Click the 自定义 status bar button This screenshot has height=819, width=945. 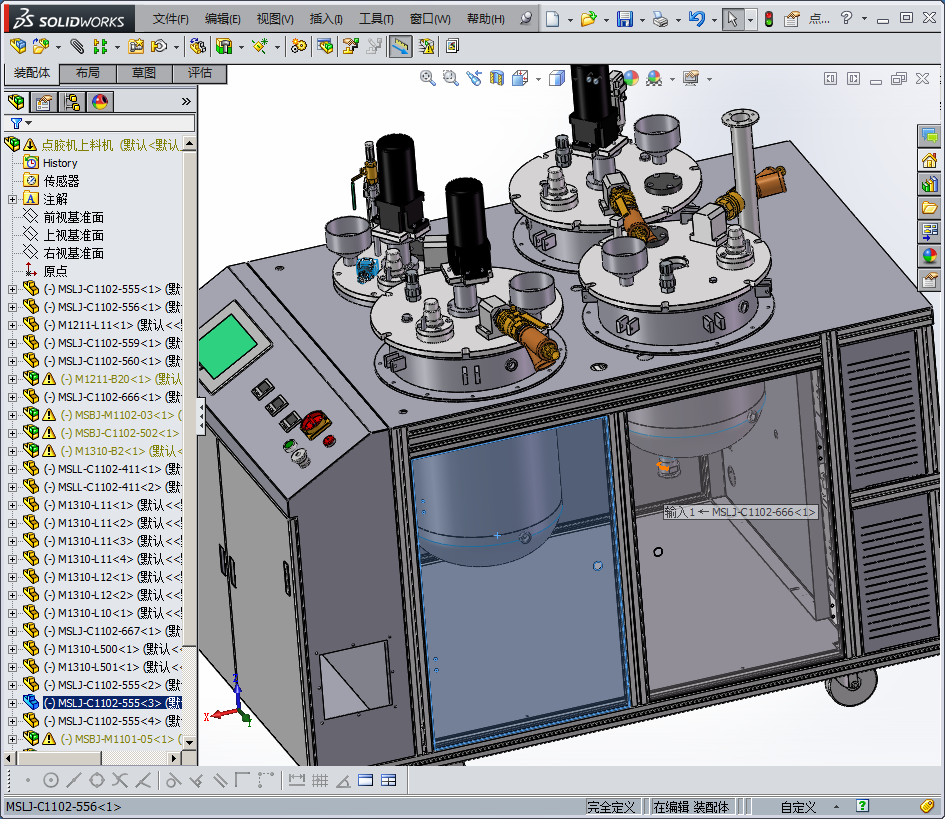[x=798, y=807]
